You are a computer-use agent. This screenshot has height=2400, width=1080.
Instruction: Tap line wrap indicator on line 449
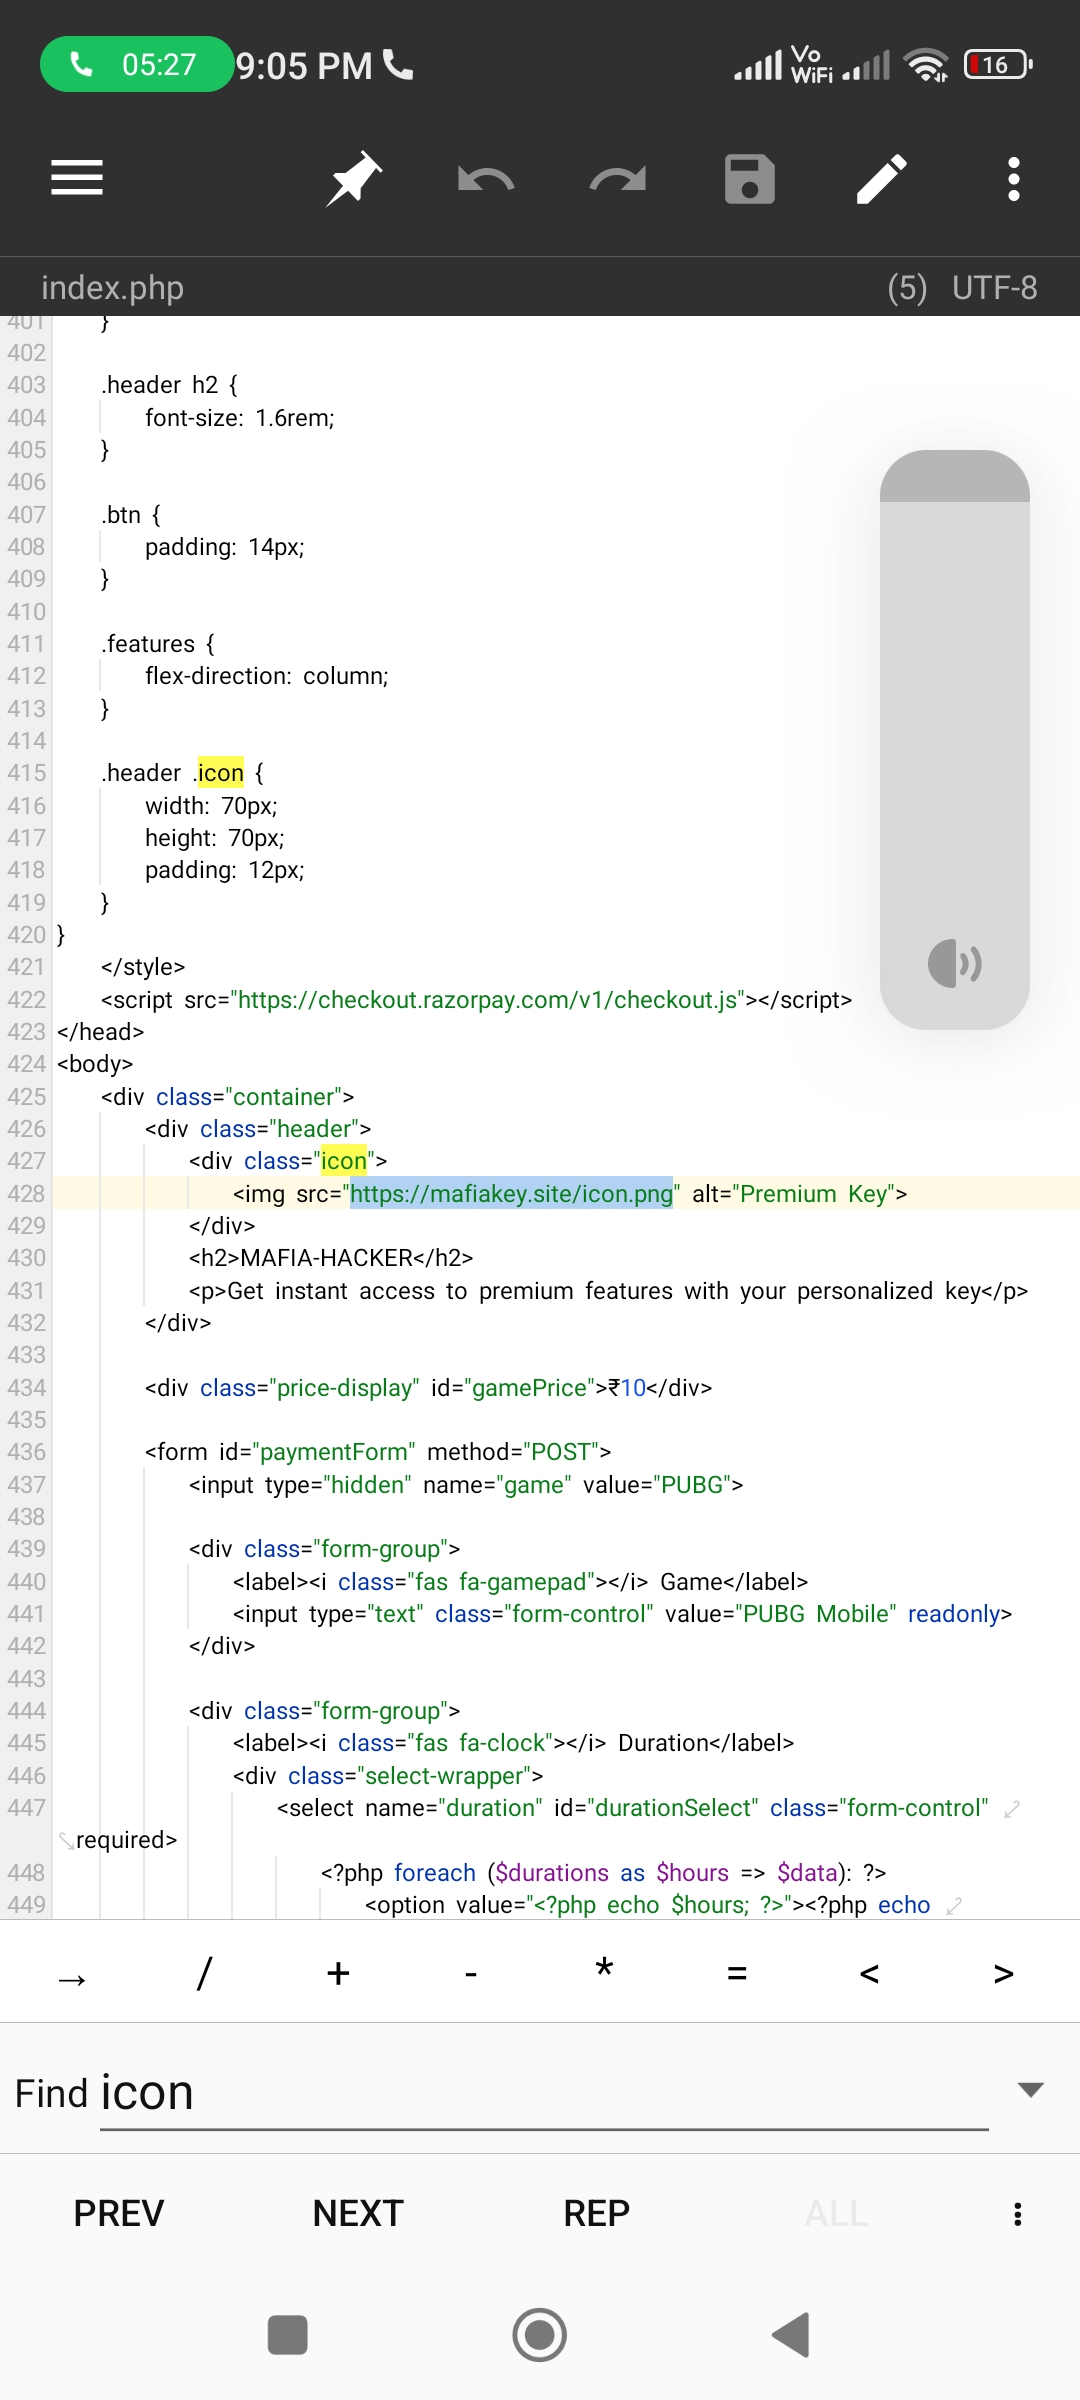coord(954,1905)
